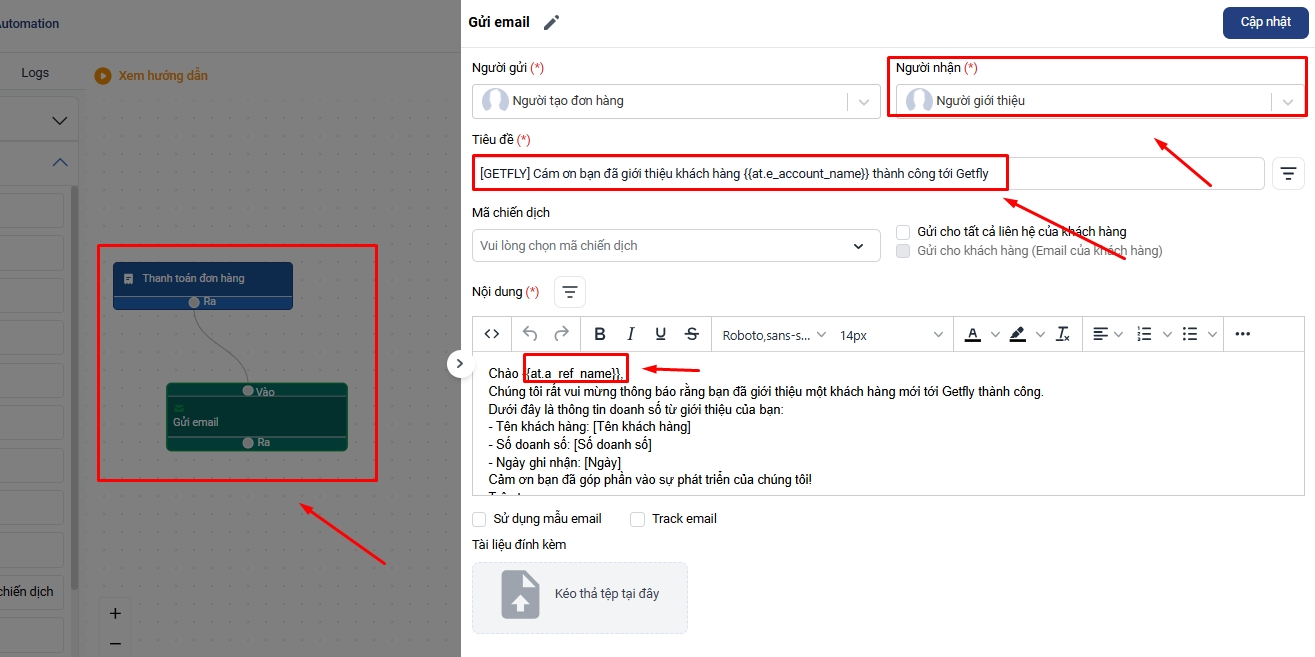Screen dimensions: 1315x657
Task: Click the Cập nhật button
Action: 1265,23
